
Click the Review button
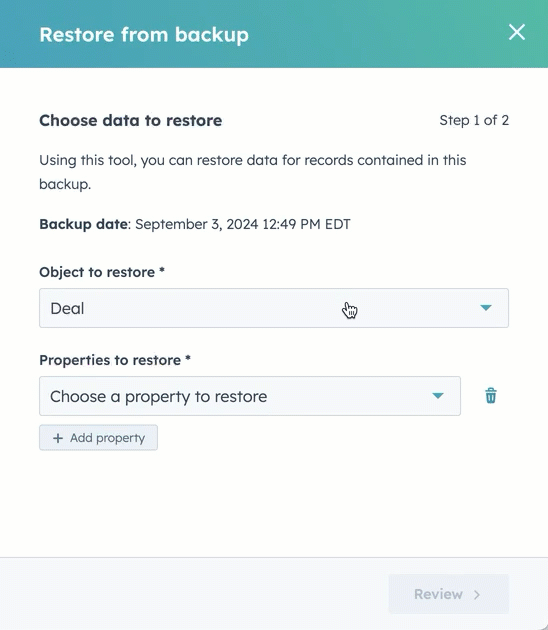point(448,594)
